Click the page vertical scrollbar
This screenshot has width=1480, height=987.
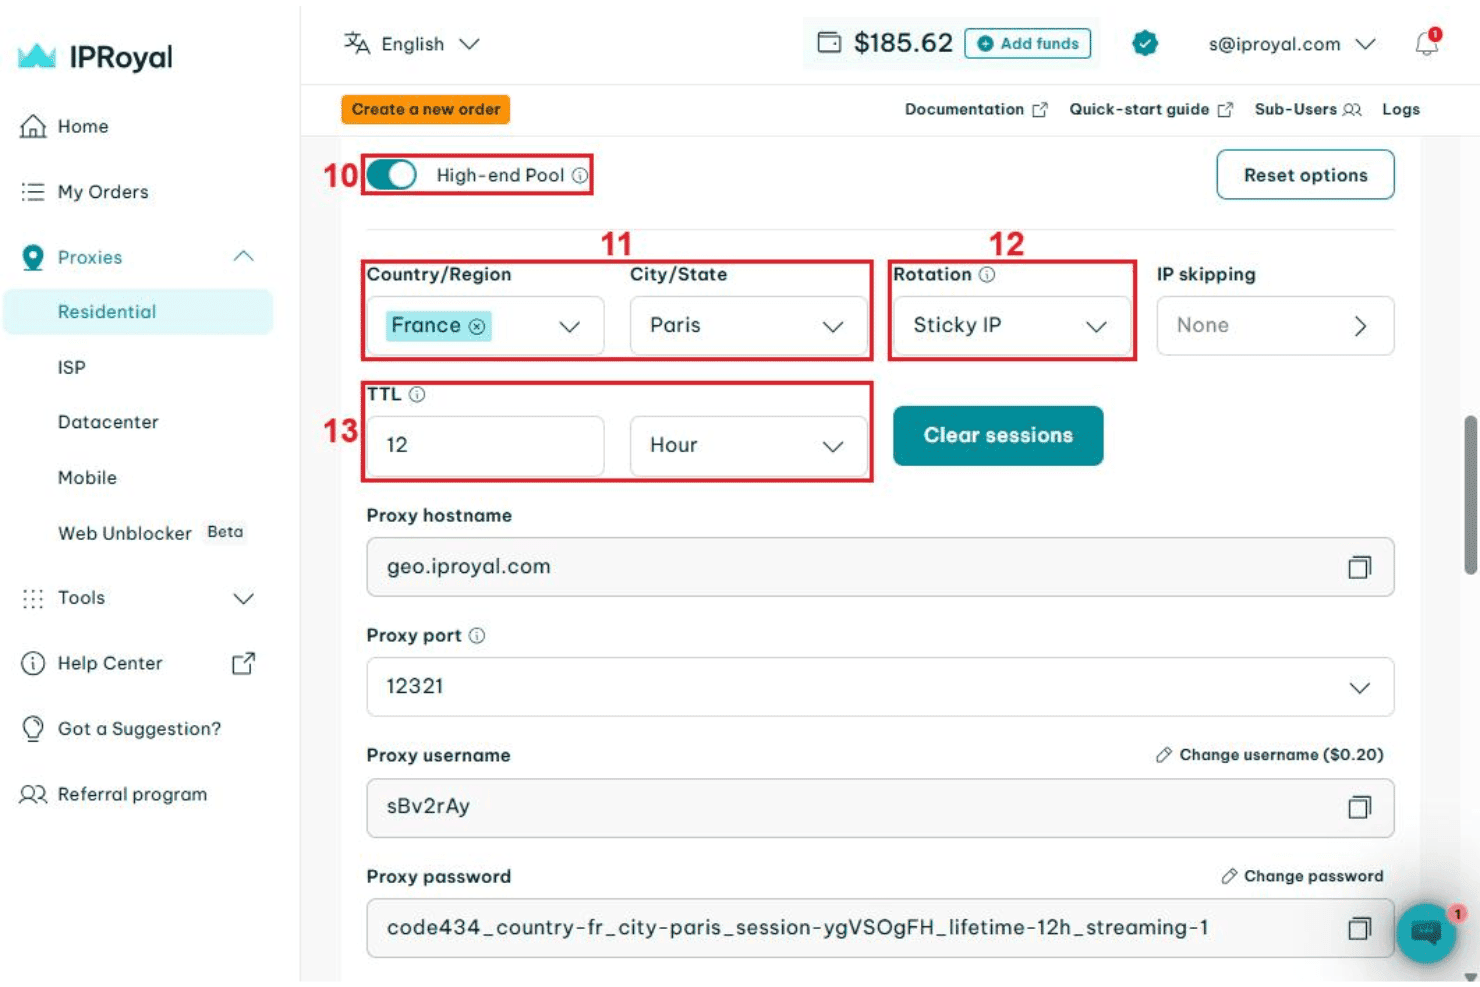coord(1470,495)
